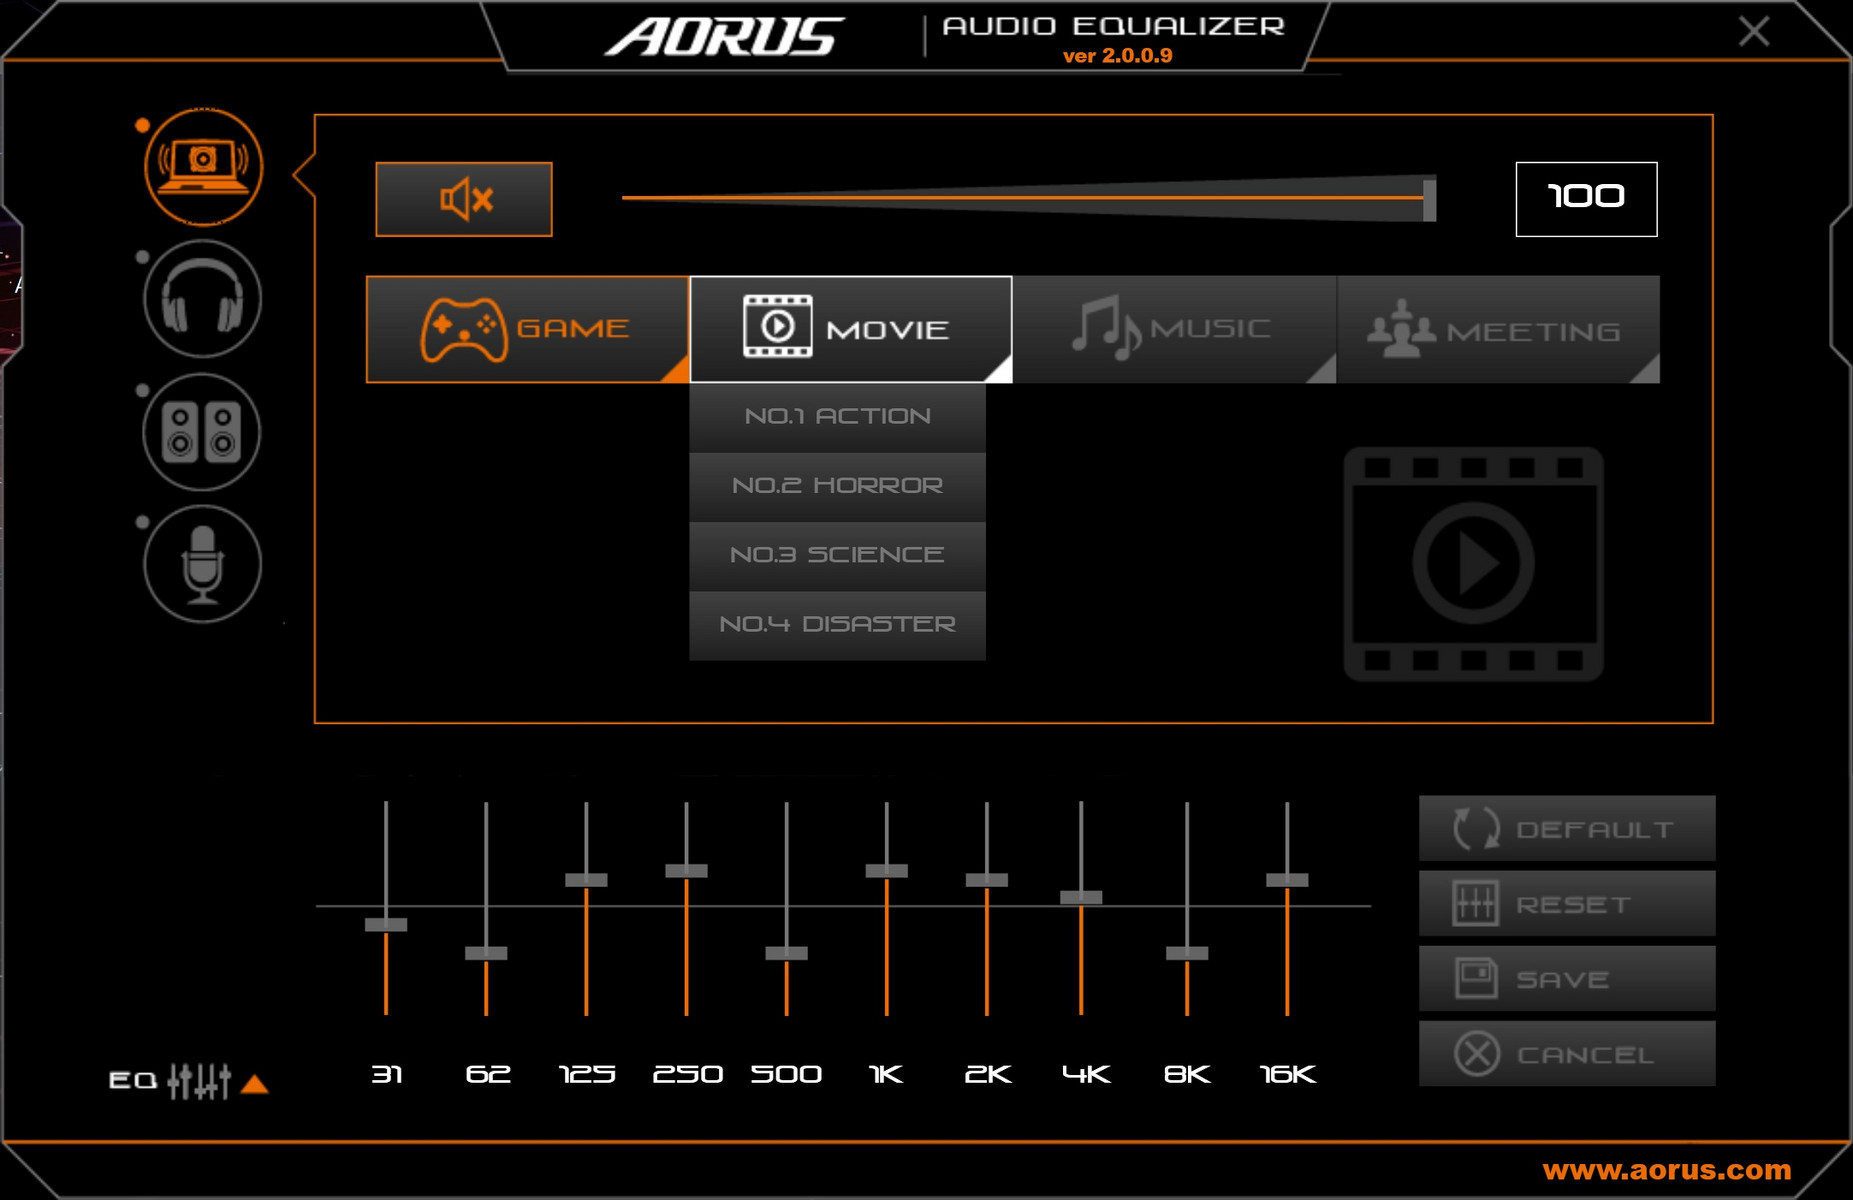Click the 16K equalizer slider handle
Viewport: 1853px width, 1200px height.
(1287, 880)
